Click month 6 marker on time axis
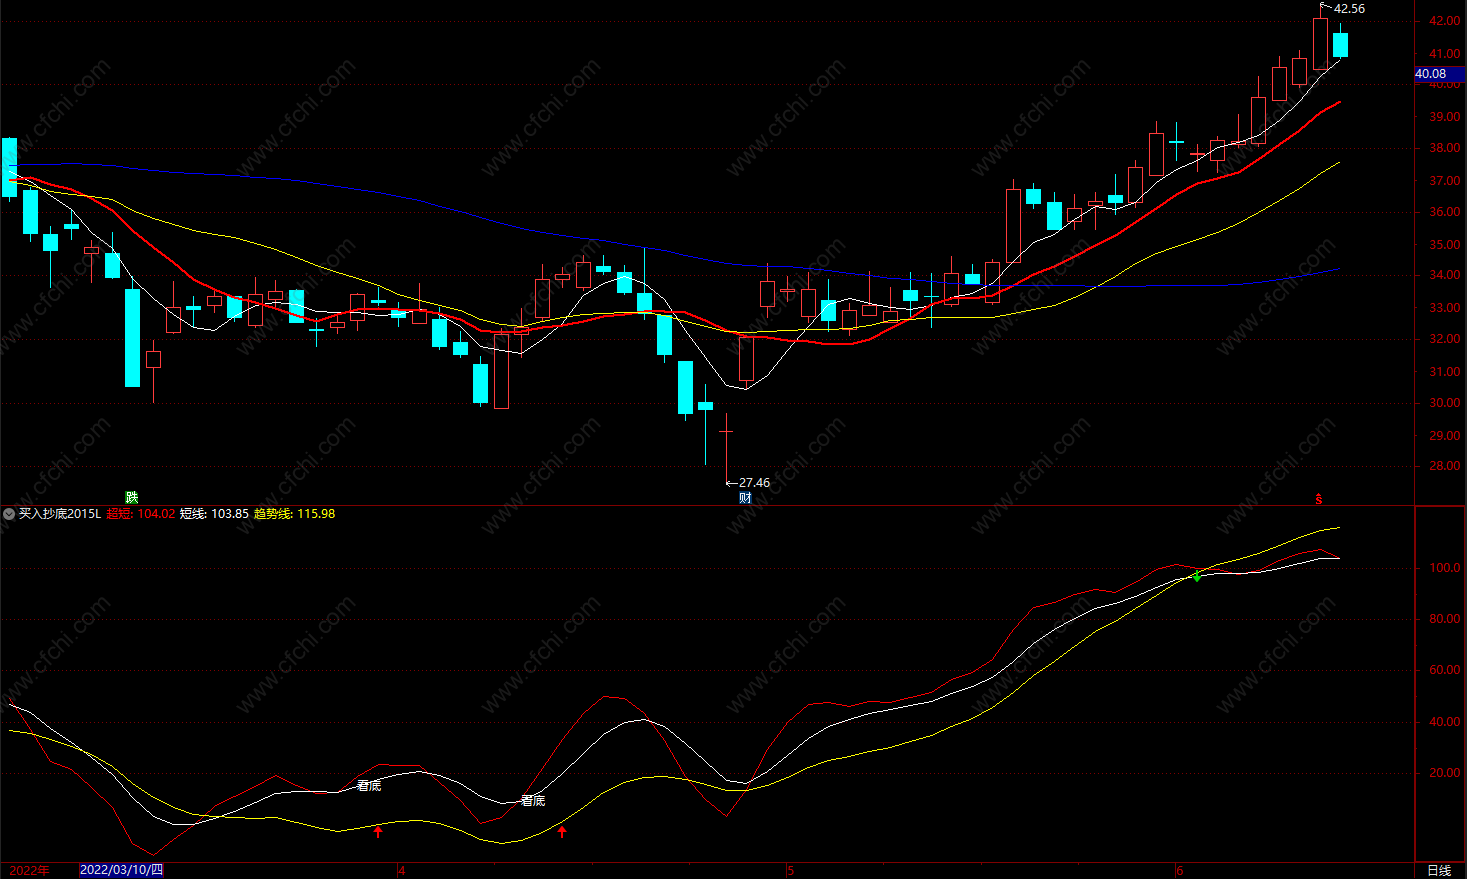The height and width of the screenshot is (879, 1467). [1180, 870]
